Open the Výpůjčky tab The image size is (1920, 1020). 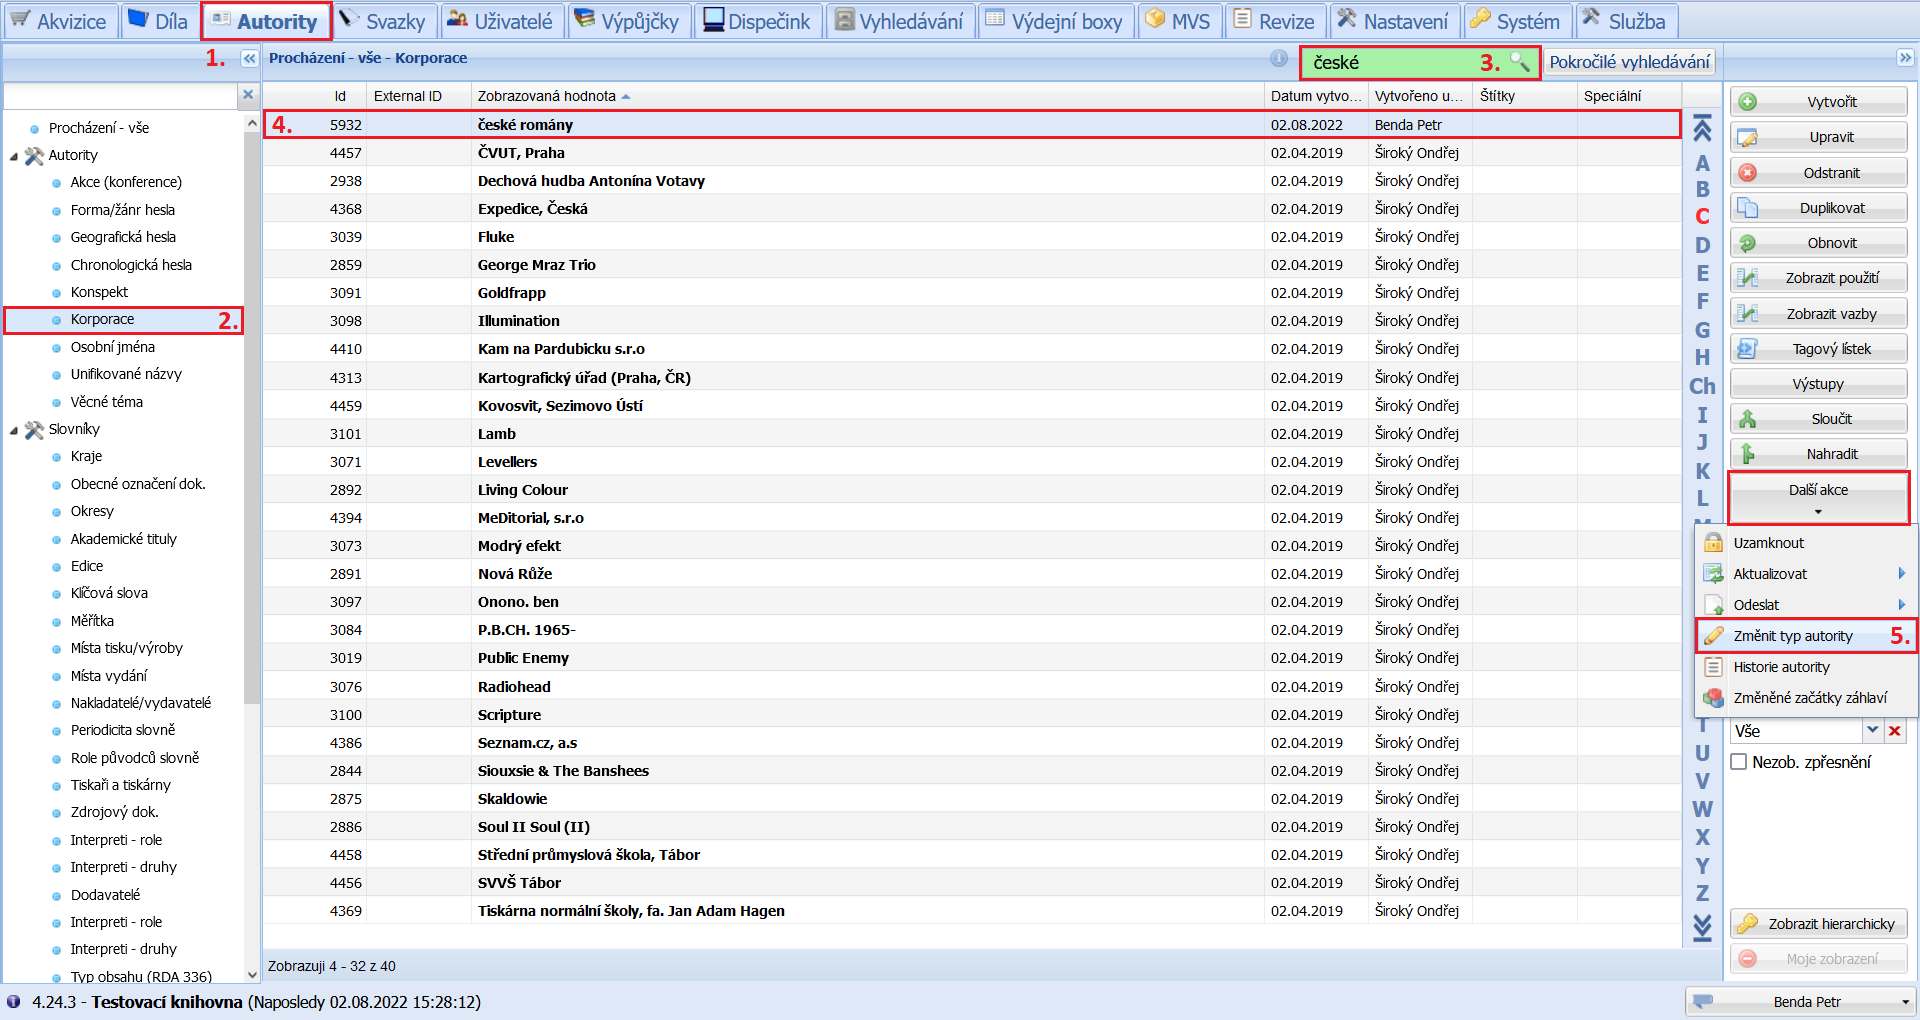(x=628, y=21)
